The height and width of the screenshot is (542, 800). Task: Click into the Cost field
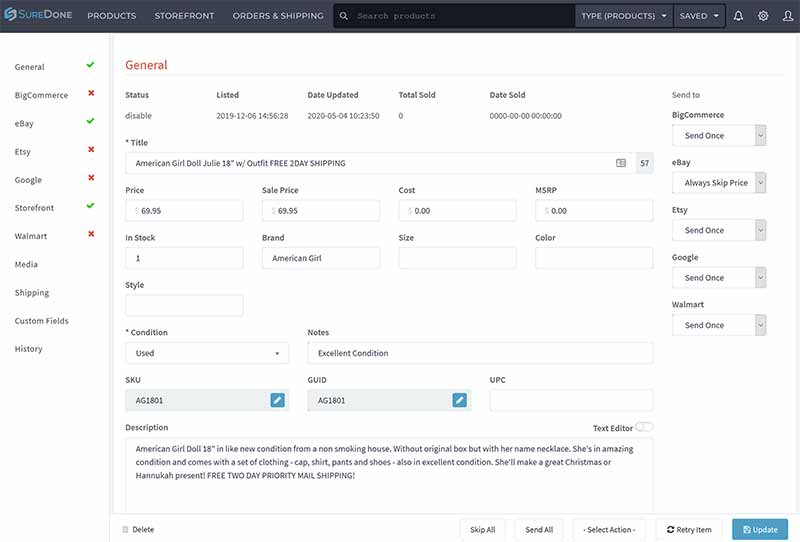point(458,211)
